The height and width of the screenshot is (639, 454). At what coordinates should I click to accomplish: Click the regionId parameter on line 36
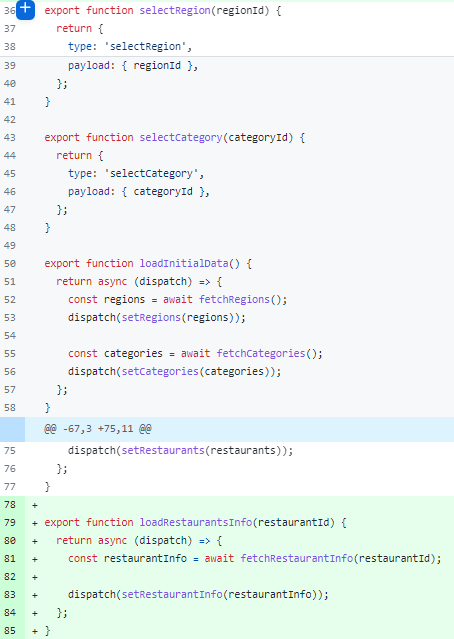click(x=240, y=11)
